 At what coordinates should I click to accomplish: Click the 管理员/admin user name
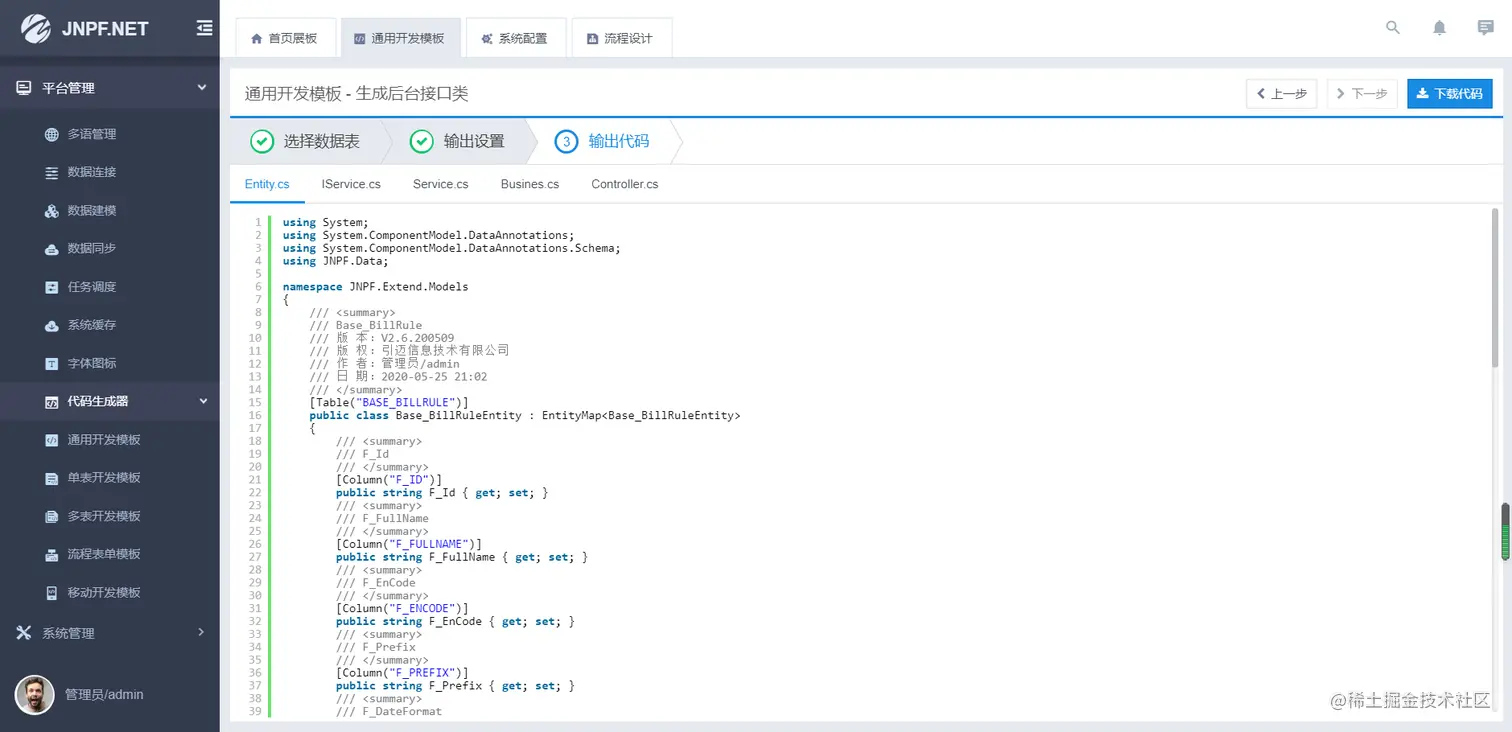(x=104, y=694)
